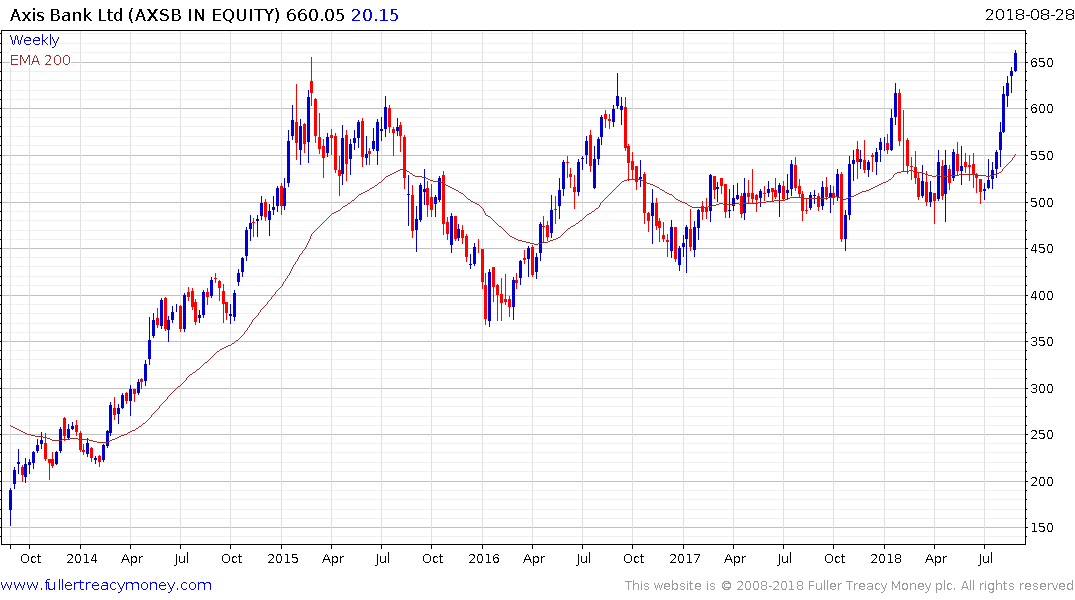The width and height of the screenshot is (1075, 600).
Task: Click the 650 price axis label
Action: pos(1041,62)
